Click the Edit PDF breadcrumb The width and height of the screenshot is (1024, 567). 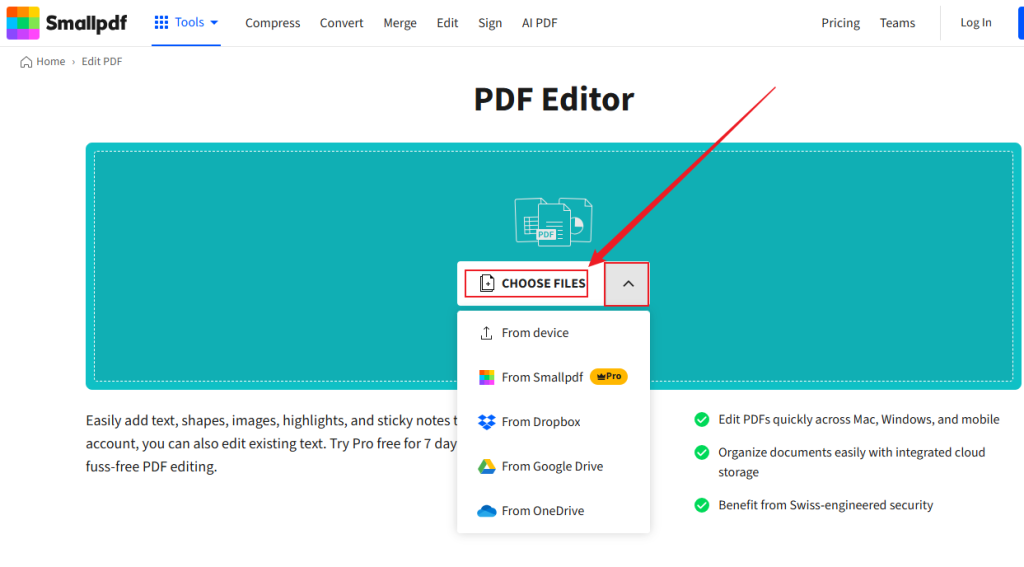pyautogui.click(x=102, y=61)
